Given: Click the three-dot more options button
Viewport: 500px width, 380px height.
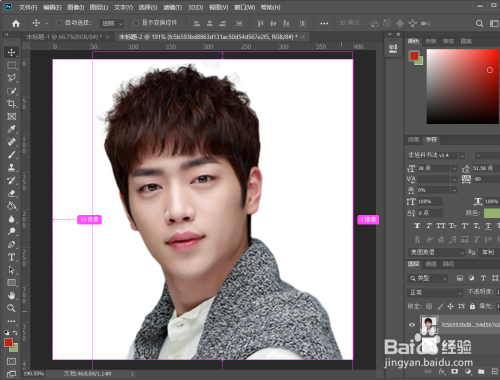Looking at the screenshot, I should (x=324, y=23).
